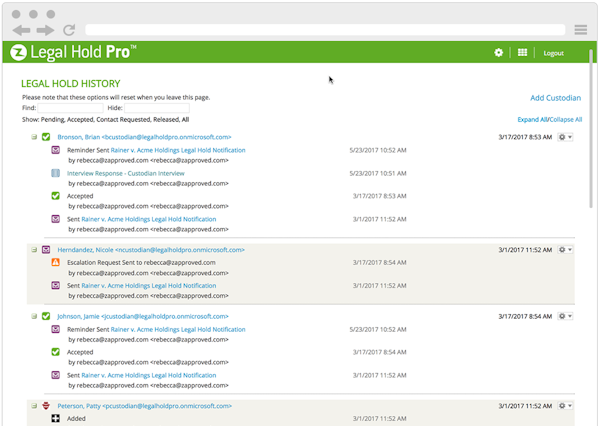The image size is (600, 426).
Task: Open gear dropdown for Johnson, Jamie row
Action: pyautogui.click(x=565, y=317)
